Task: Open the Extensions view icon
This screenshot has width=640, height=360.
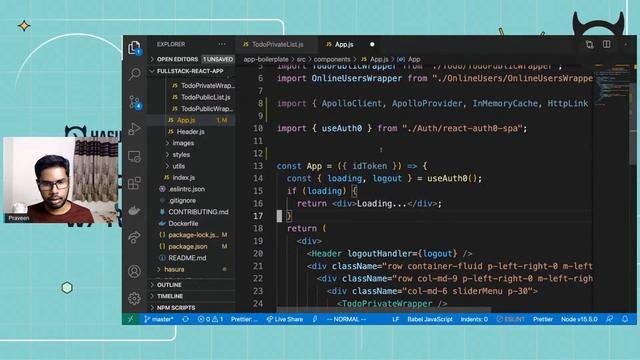Action: coord(134,183)
